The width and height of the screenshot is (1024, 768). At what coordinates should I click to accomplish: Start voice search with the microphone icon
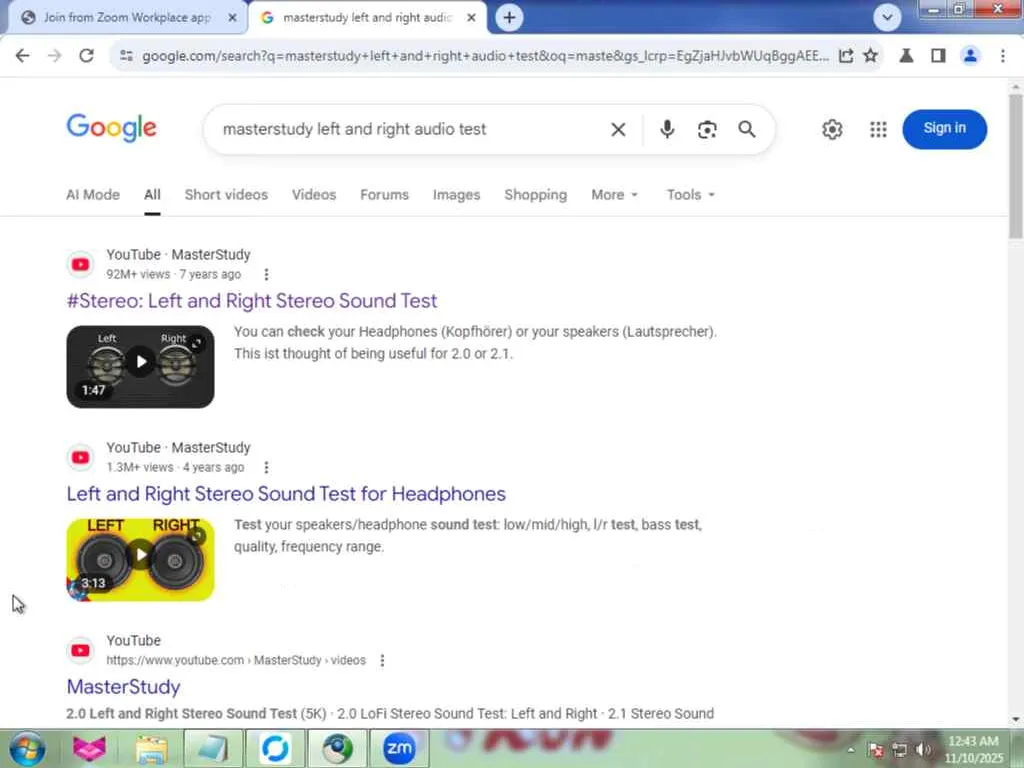pos(667,129)
